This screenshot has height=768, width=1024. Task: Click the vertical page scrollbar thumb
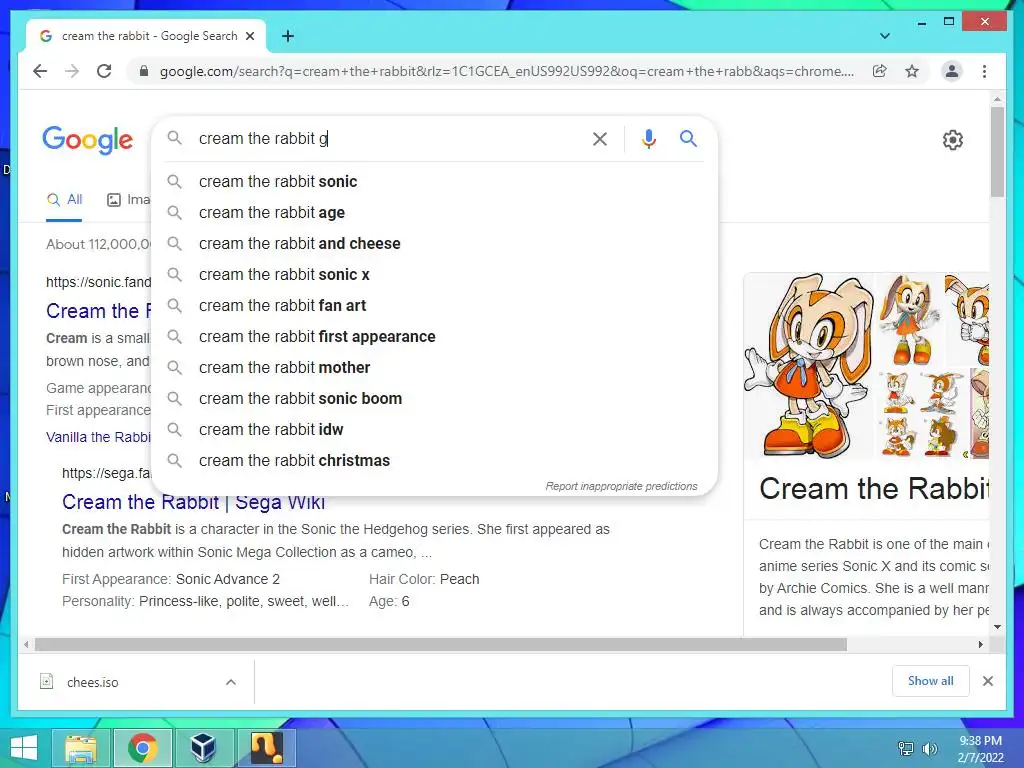click(997, 152)
